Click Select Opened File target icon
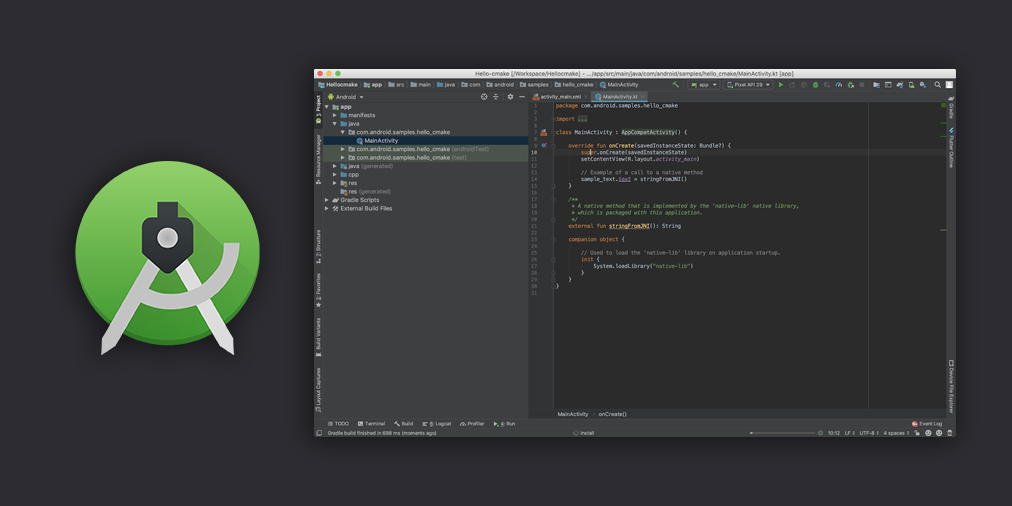The width and height of the screenshot is (1012, 506). (x=484, y=97)
